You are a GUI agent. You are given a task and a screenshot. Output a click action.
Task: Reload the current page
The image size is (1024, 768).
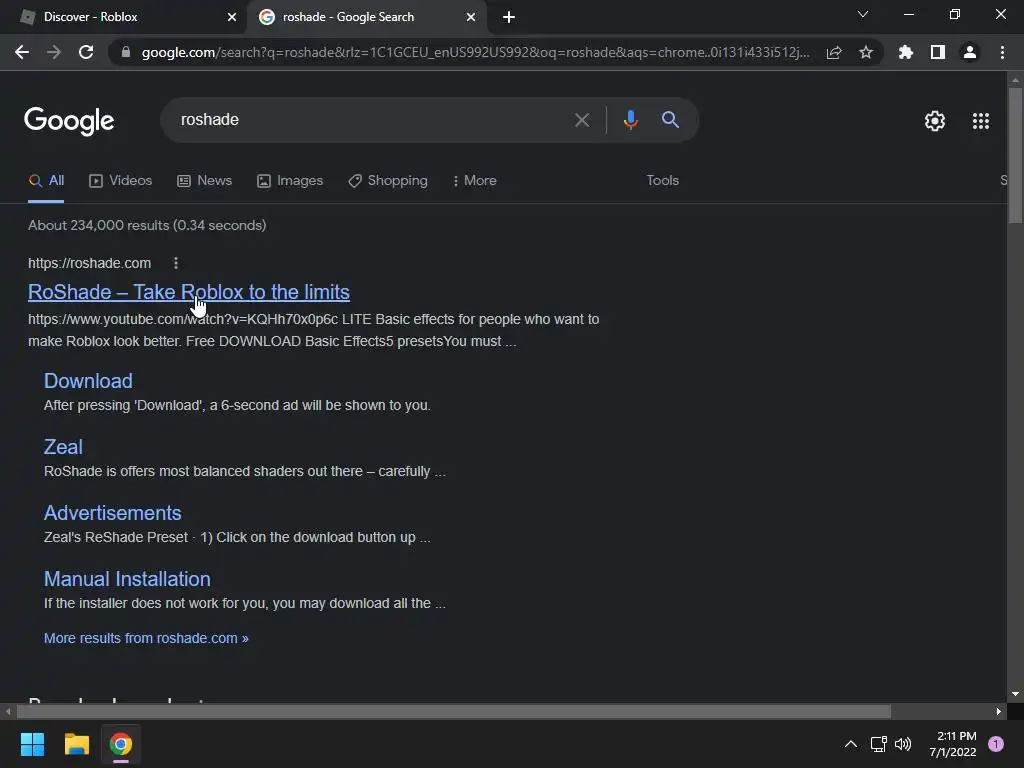coord(86,52)
